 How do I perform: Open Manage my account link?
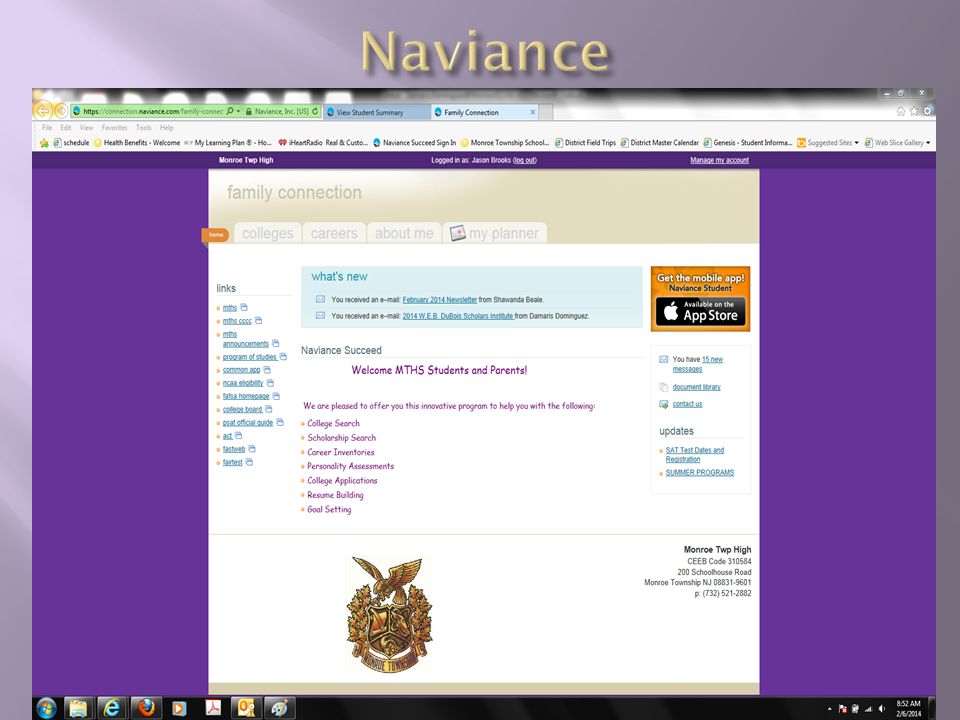click(719, 160)
